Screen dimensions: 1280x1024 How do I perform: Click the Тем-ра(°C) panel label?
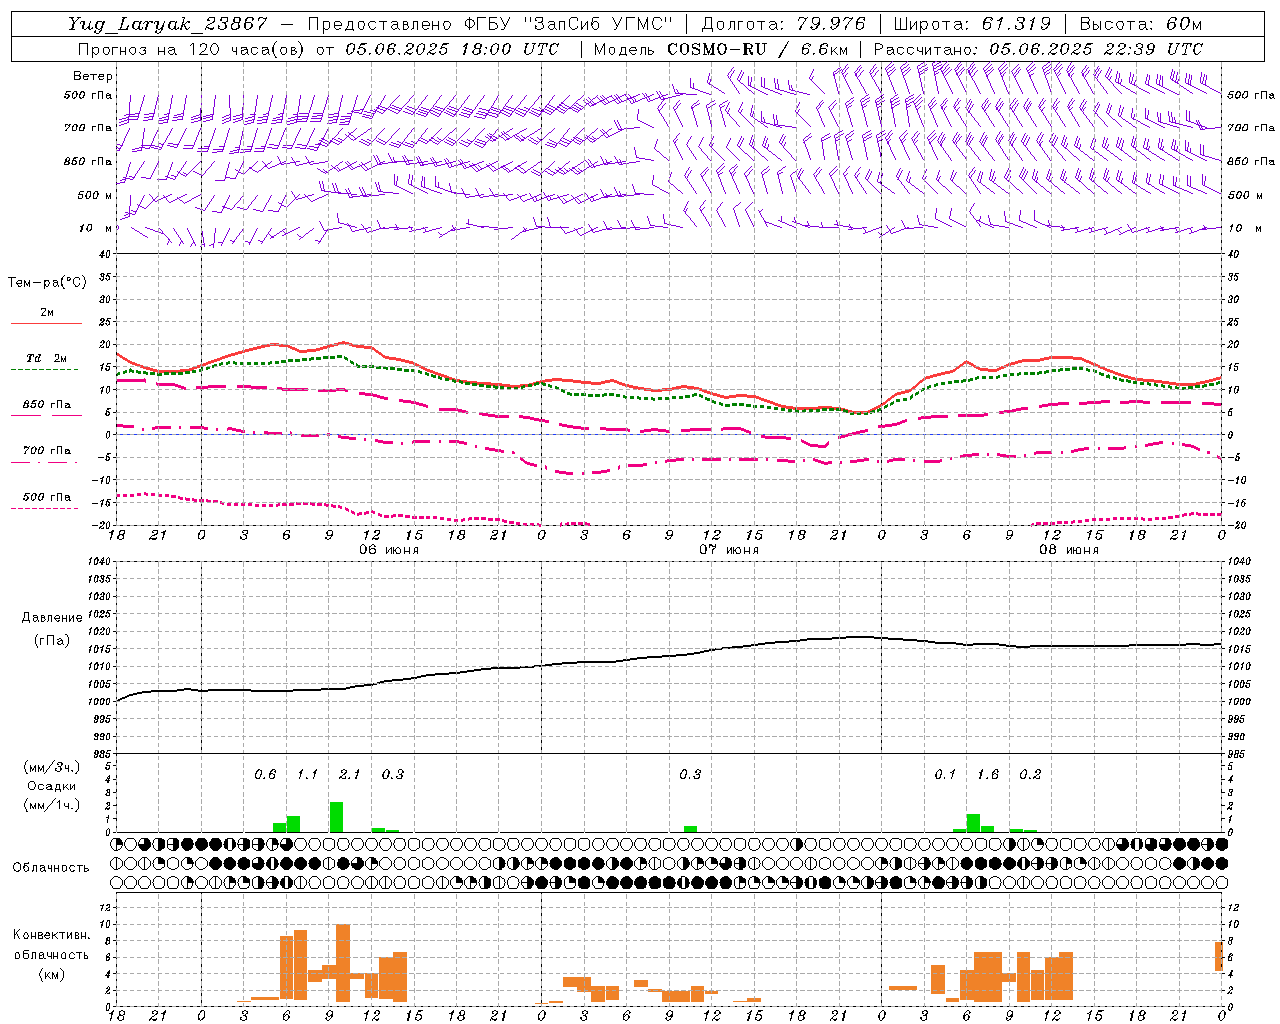coord(47,283)
